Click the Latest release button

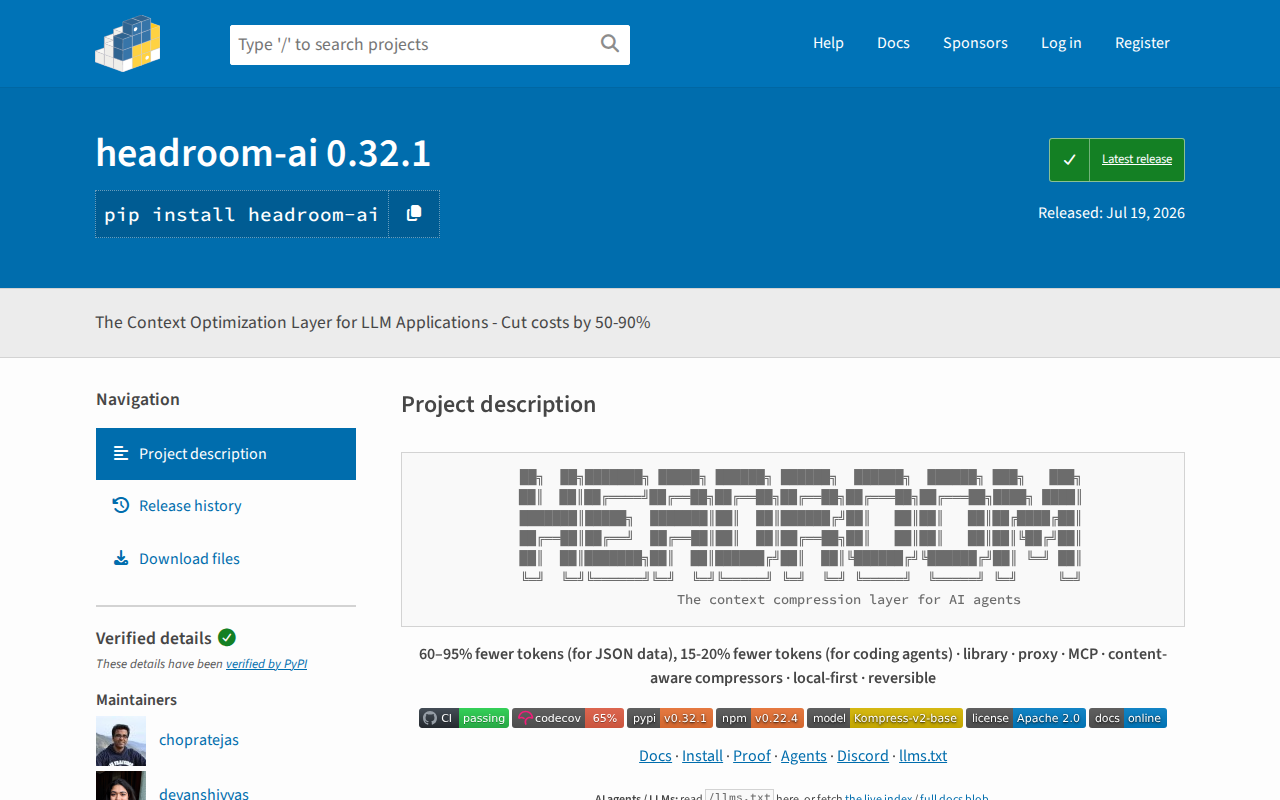pyautogui.click(x=1117, y=160)
